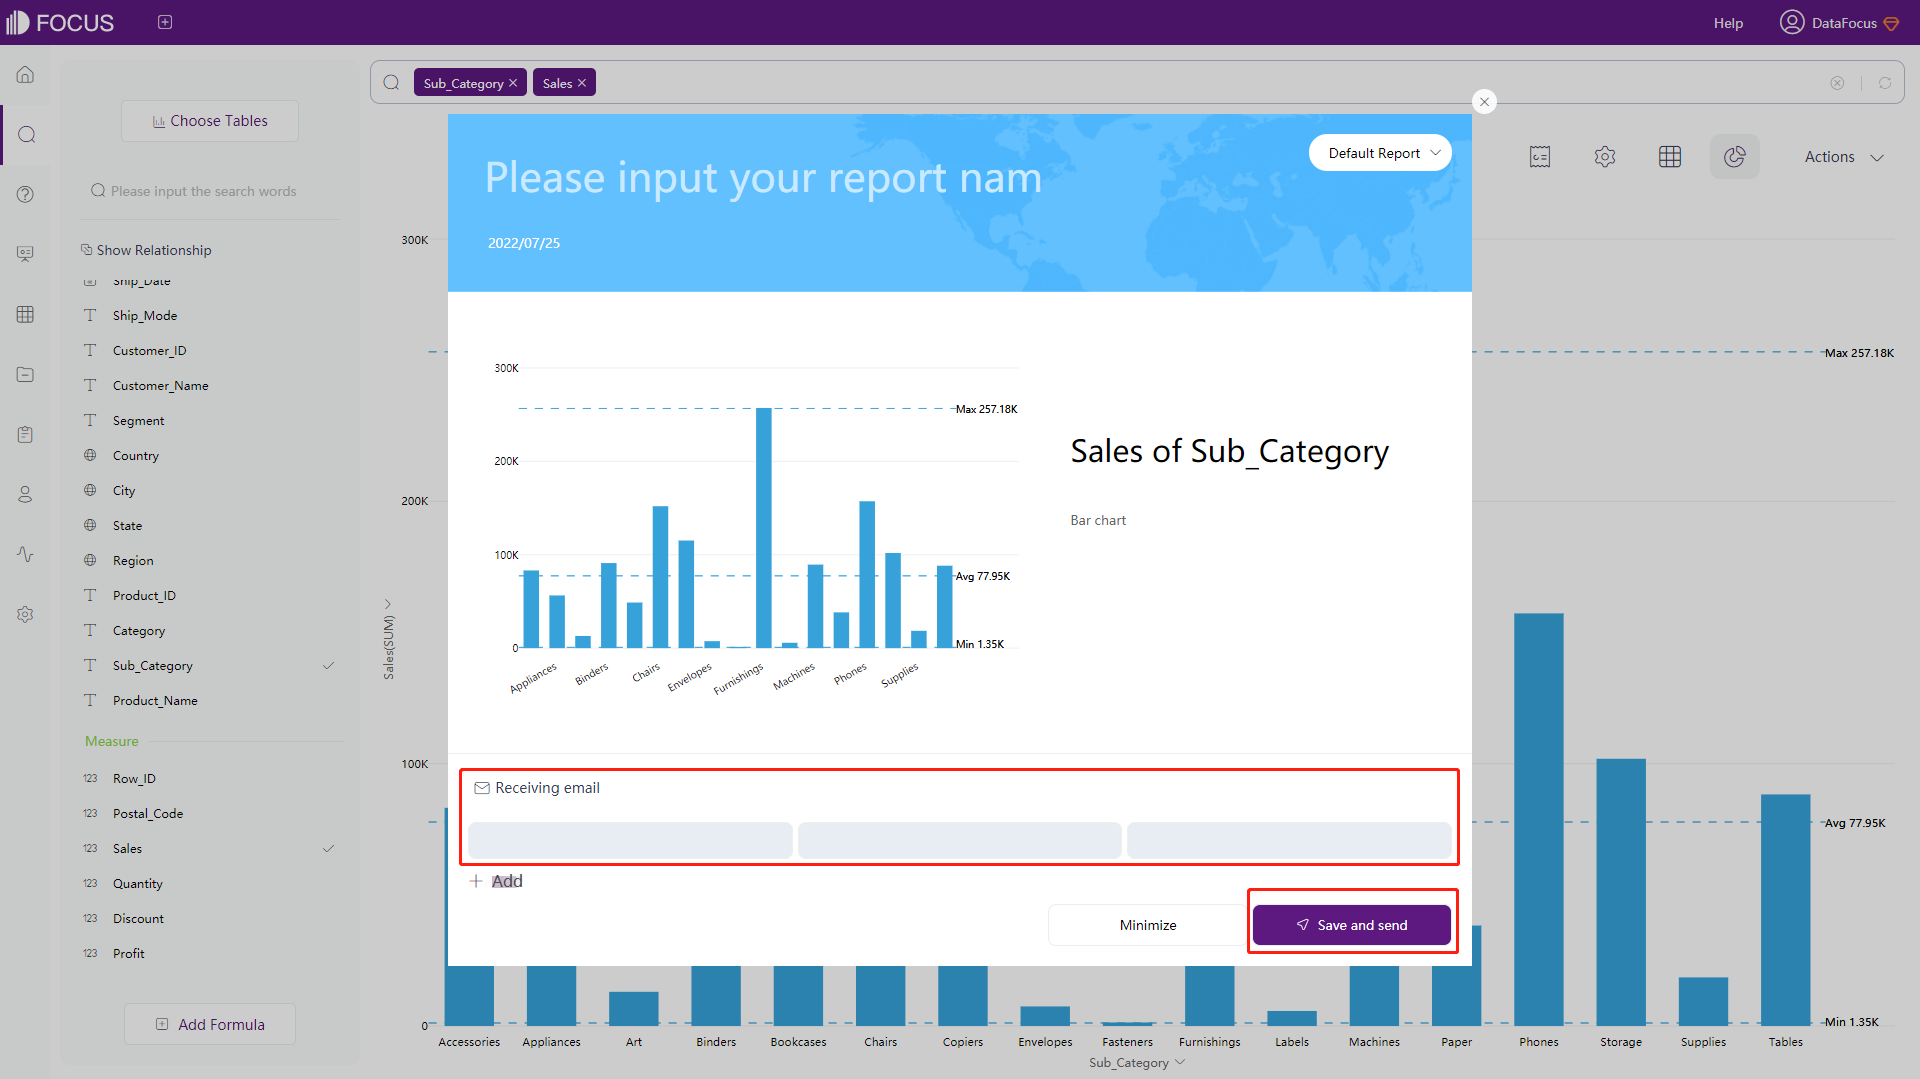The width and height of the screenshot is (1920, 1079).
Task: Click the new tab plus icon
Action: click(165, 22)
